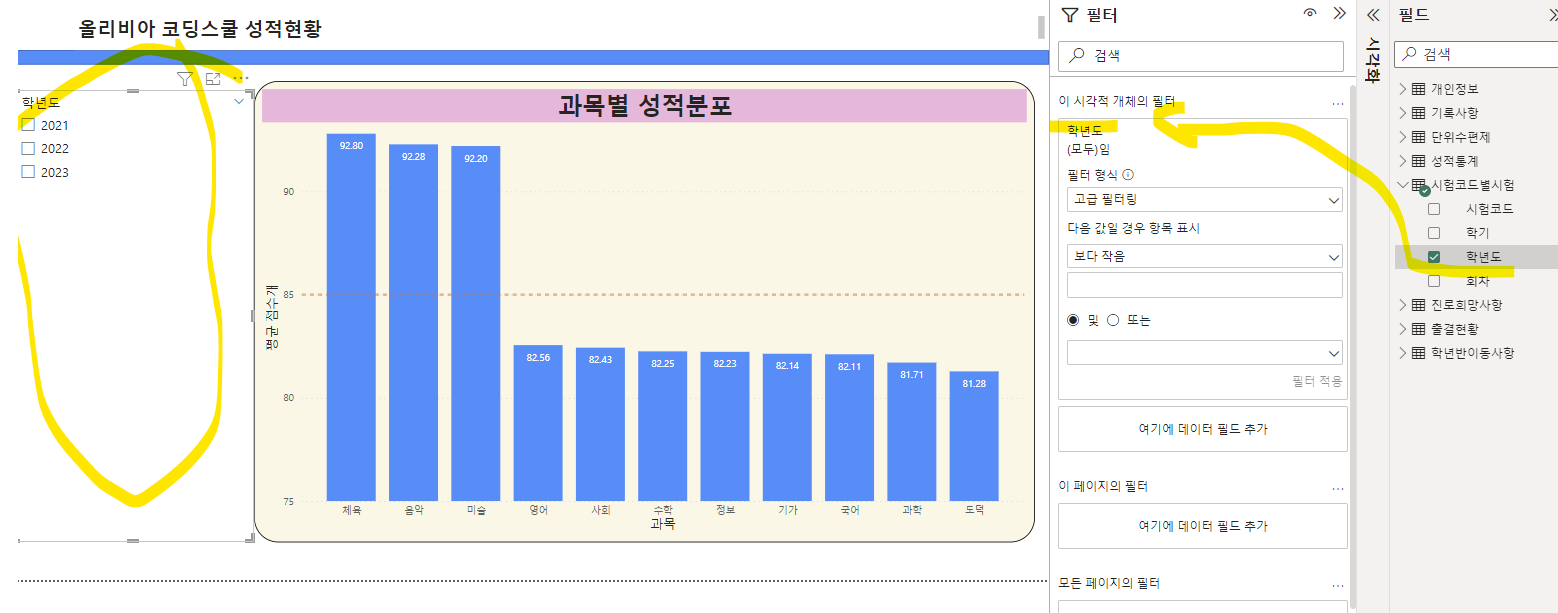Expand the 출결현황 table chevron

tap(1402, 329)
